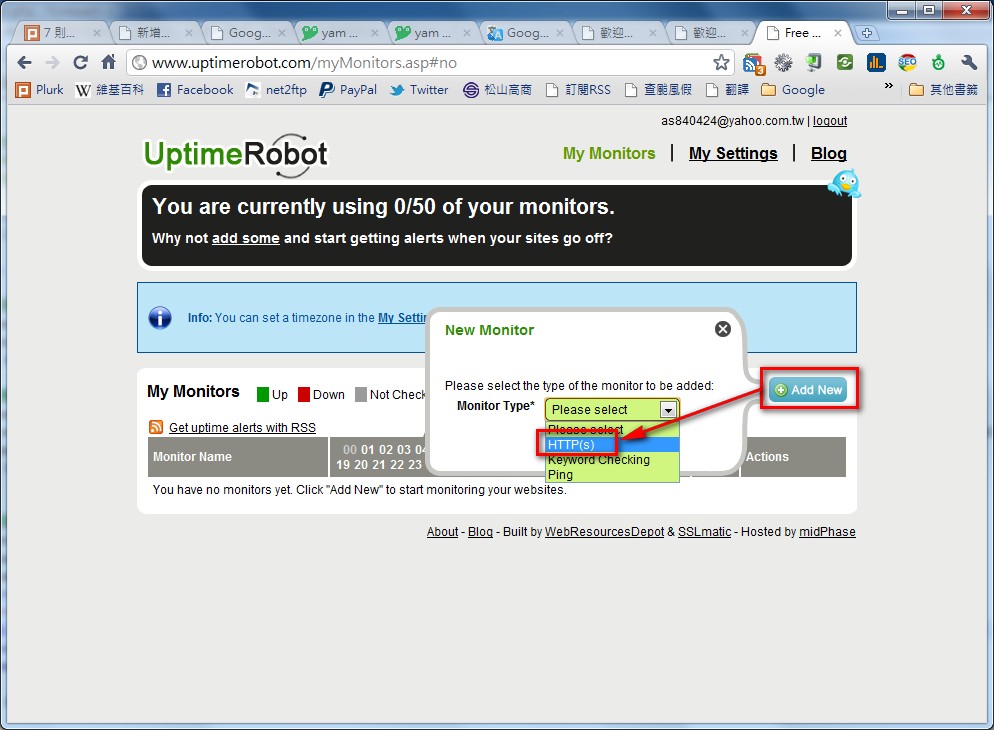Click the monitor screen extension icon
994x730 pixels.
814,62
